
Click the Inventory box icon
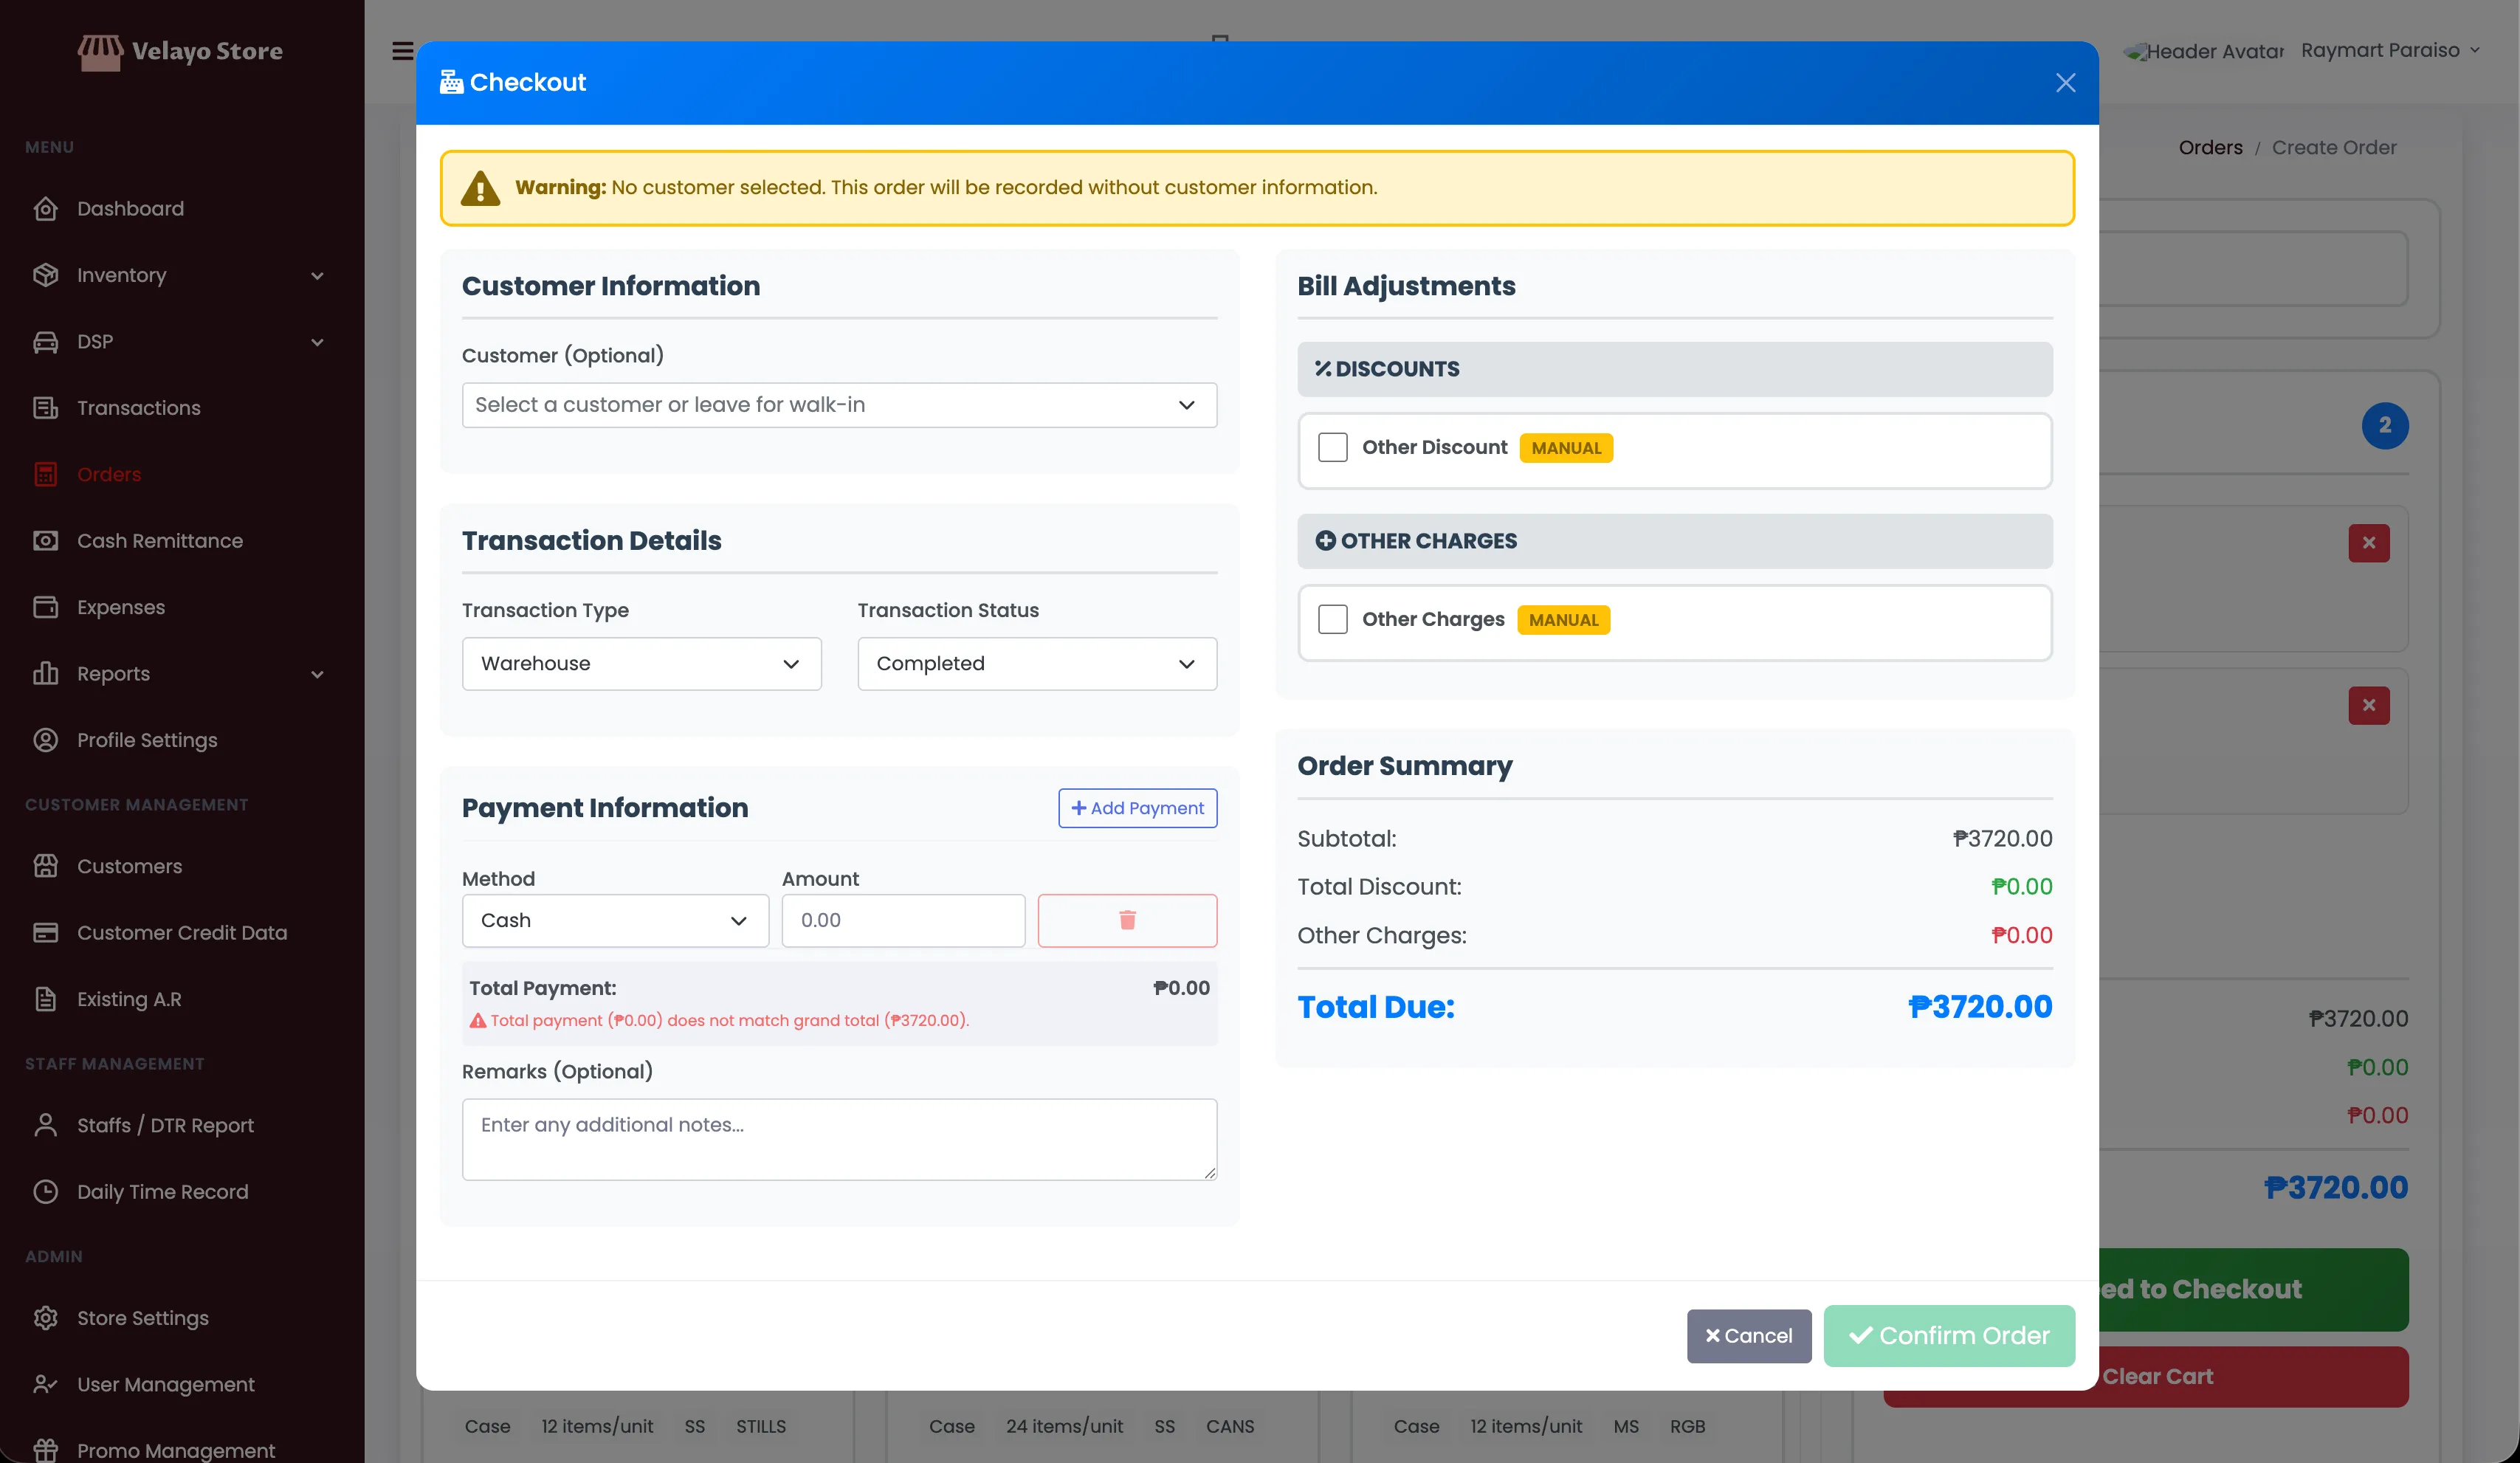45,275
